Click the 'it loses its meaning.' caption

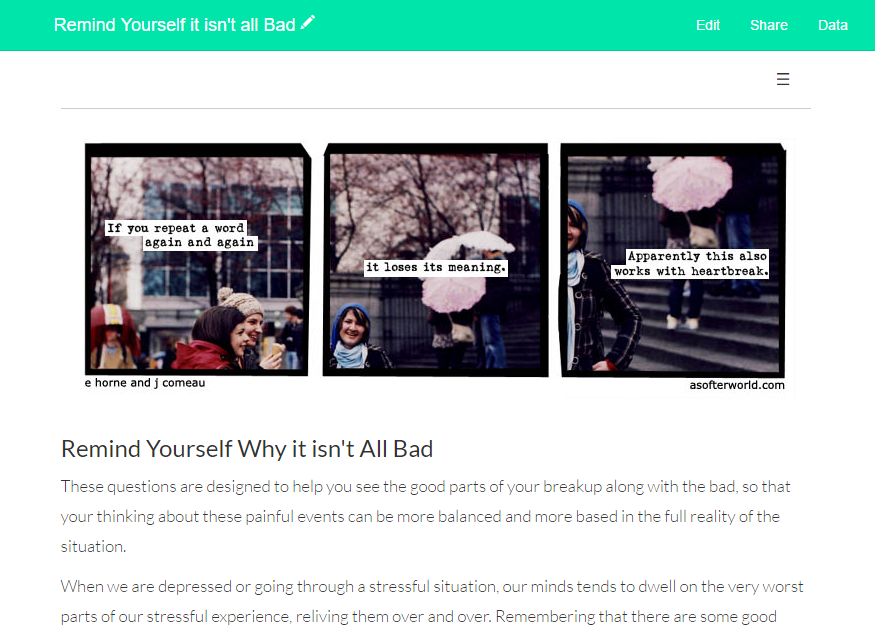(436, 267)
